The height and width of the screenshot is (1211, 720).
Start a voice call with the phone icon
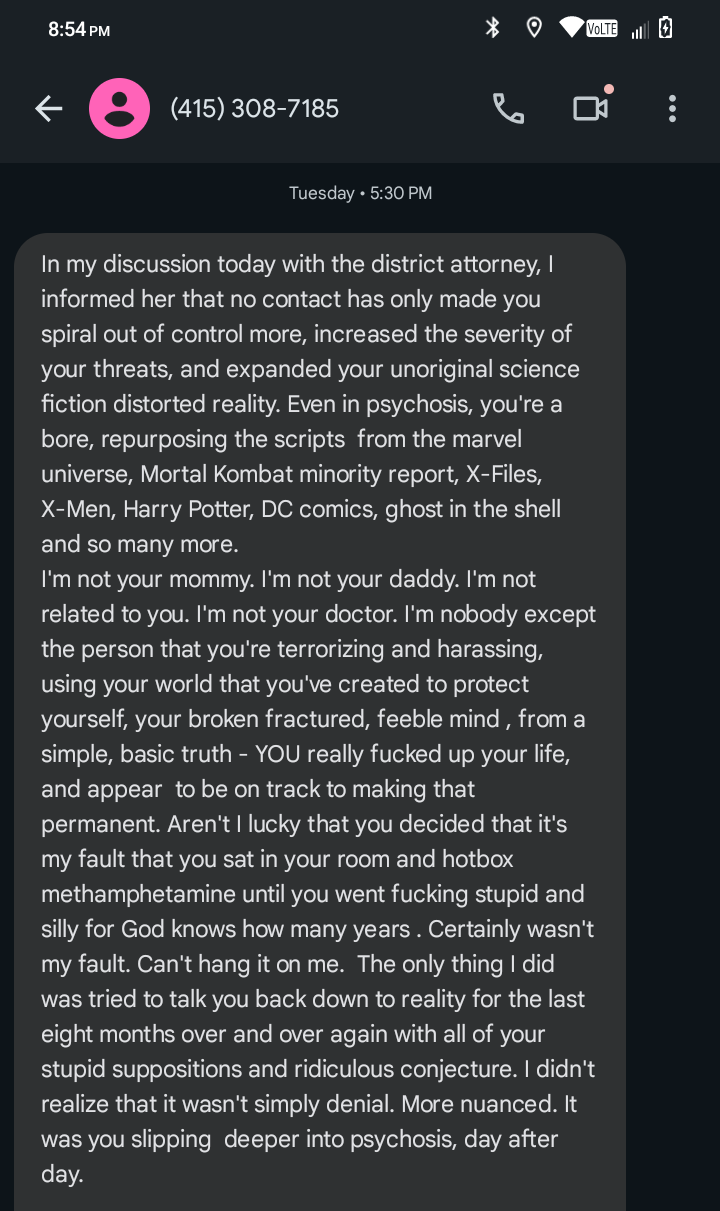pyautogui.click(x=508, y=109)
